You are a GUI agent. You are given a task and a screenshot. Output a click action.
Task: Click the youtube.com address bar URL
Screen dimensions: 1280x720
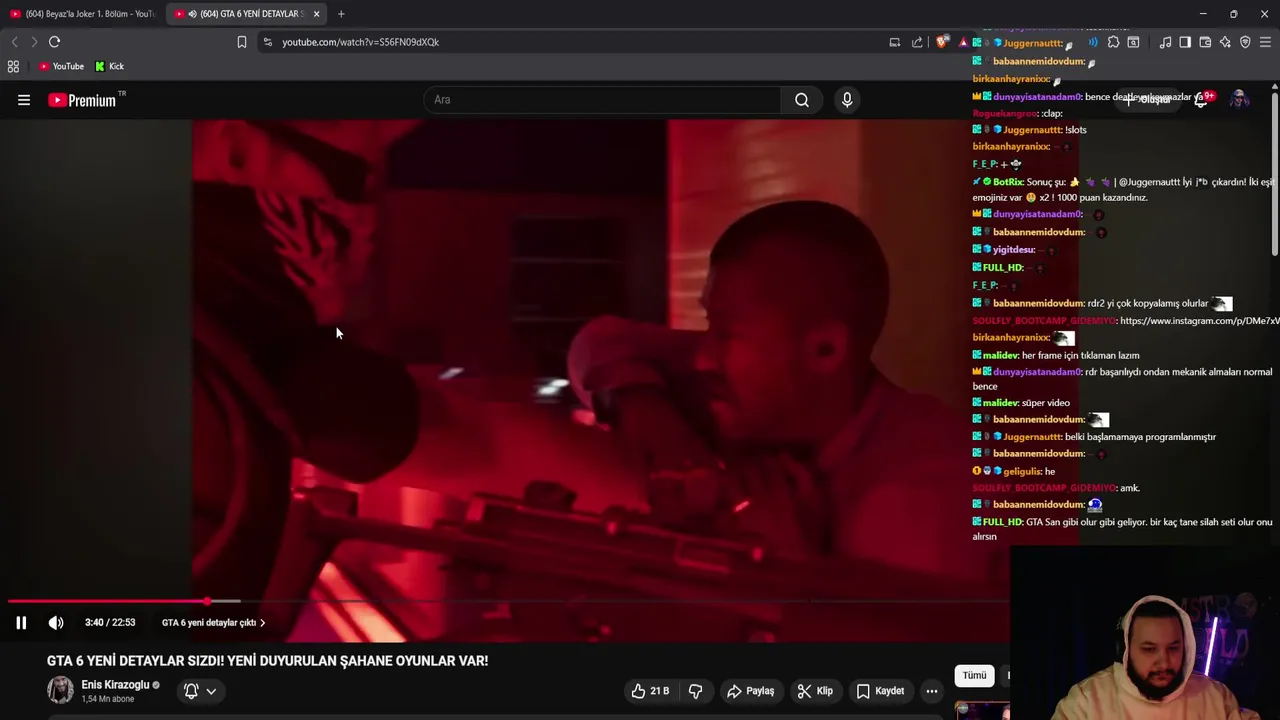pos(361,42)
